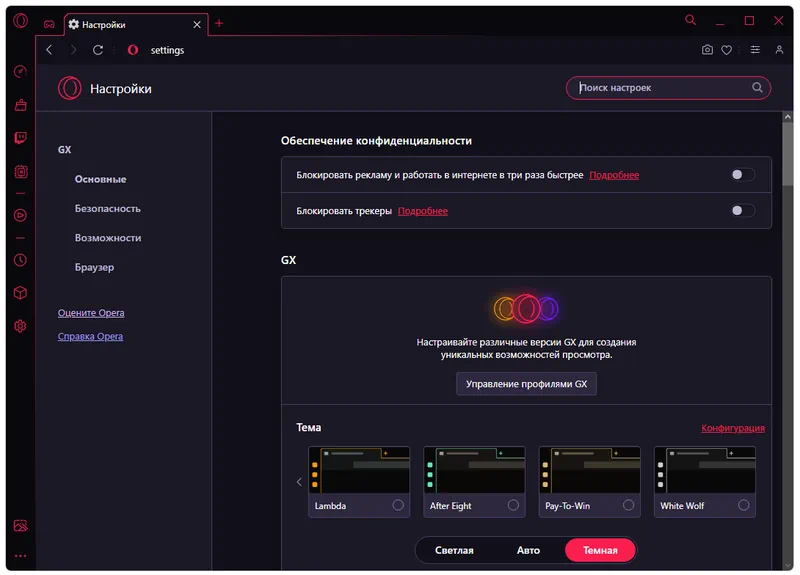
Task: Open the Player sidebar icon
Action: pyautogui.click(x=20, y=215)
